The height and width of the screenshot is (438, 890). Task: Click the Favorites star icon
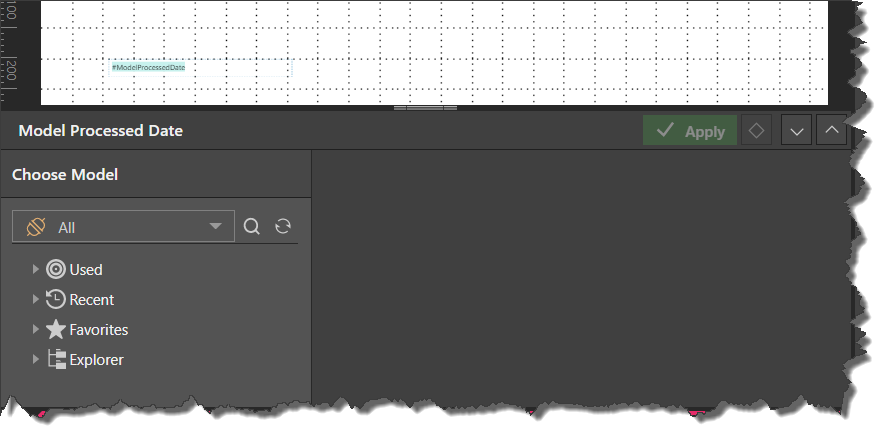coord(56,330)
